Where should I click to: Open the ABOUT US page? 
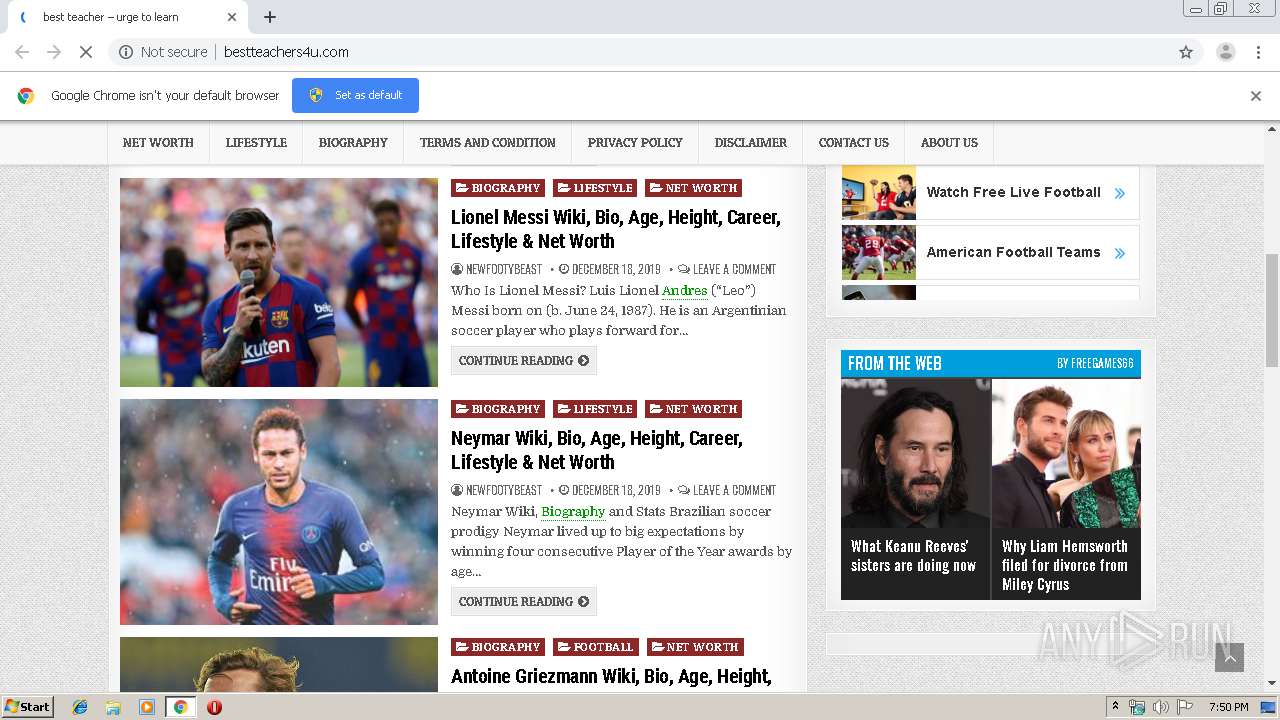(x=949, y=143)
